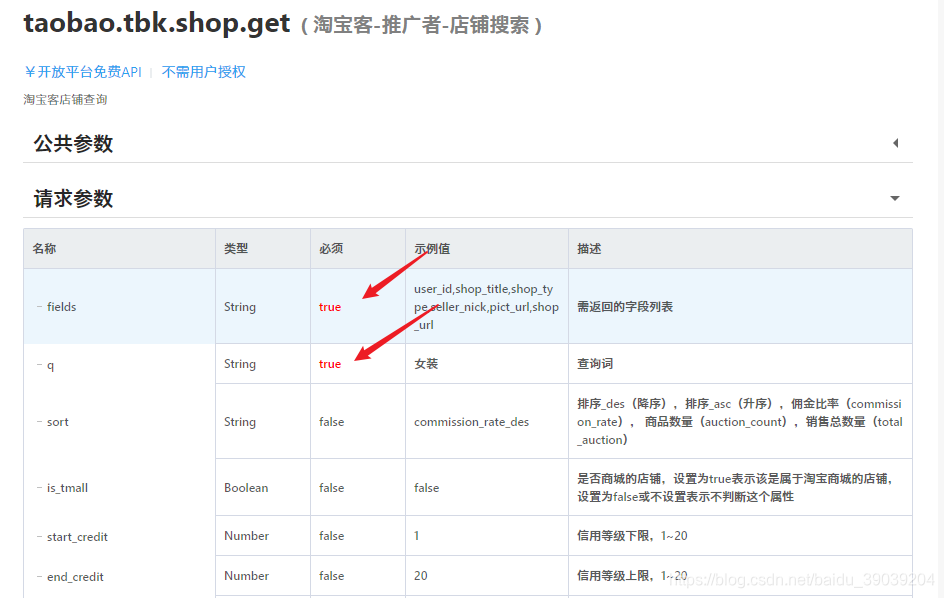
Task: Click the String type in q row
Action: click(x=240, y=364)
